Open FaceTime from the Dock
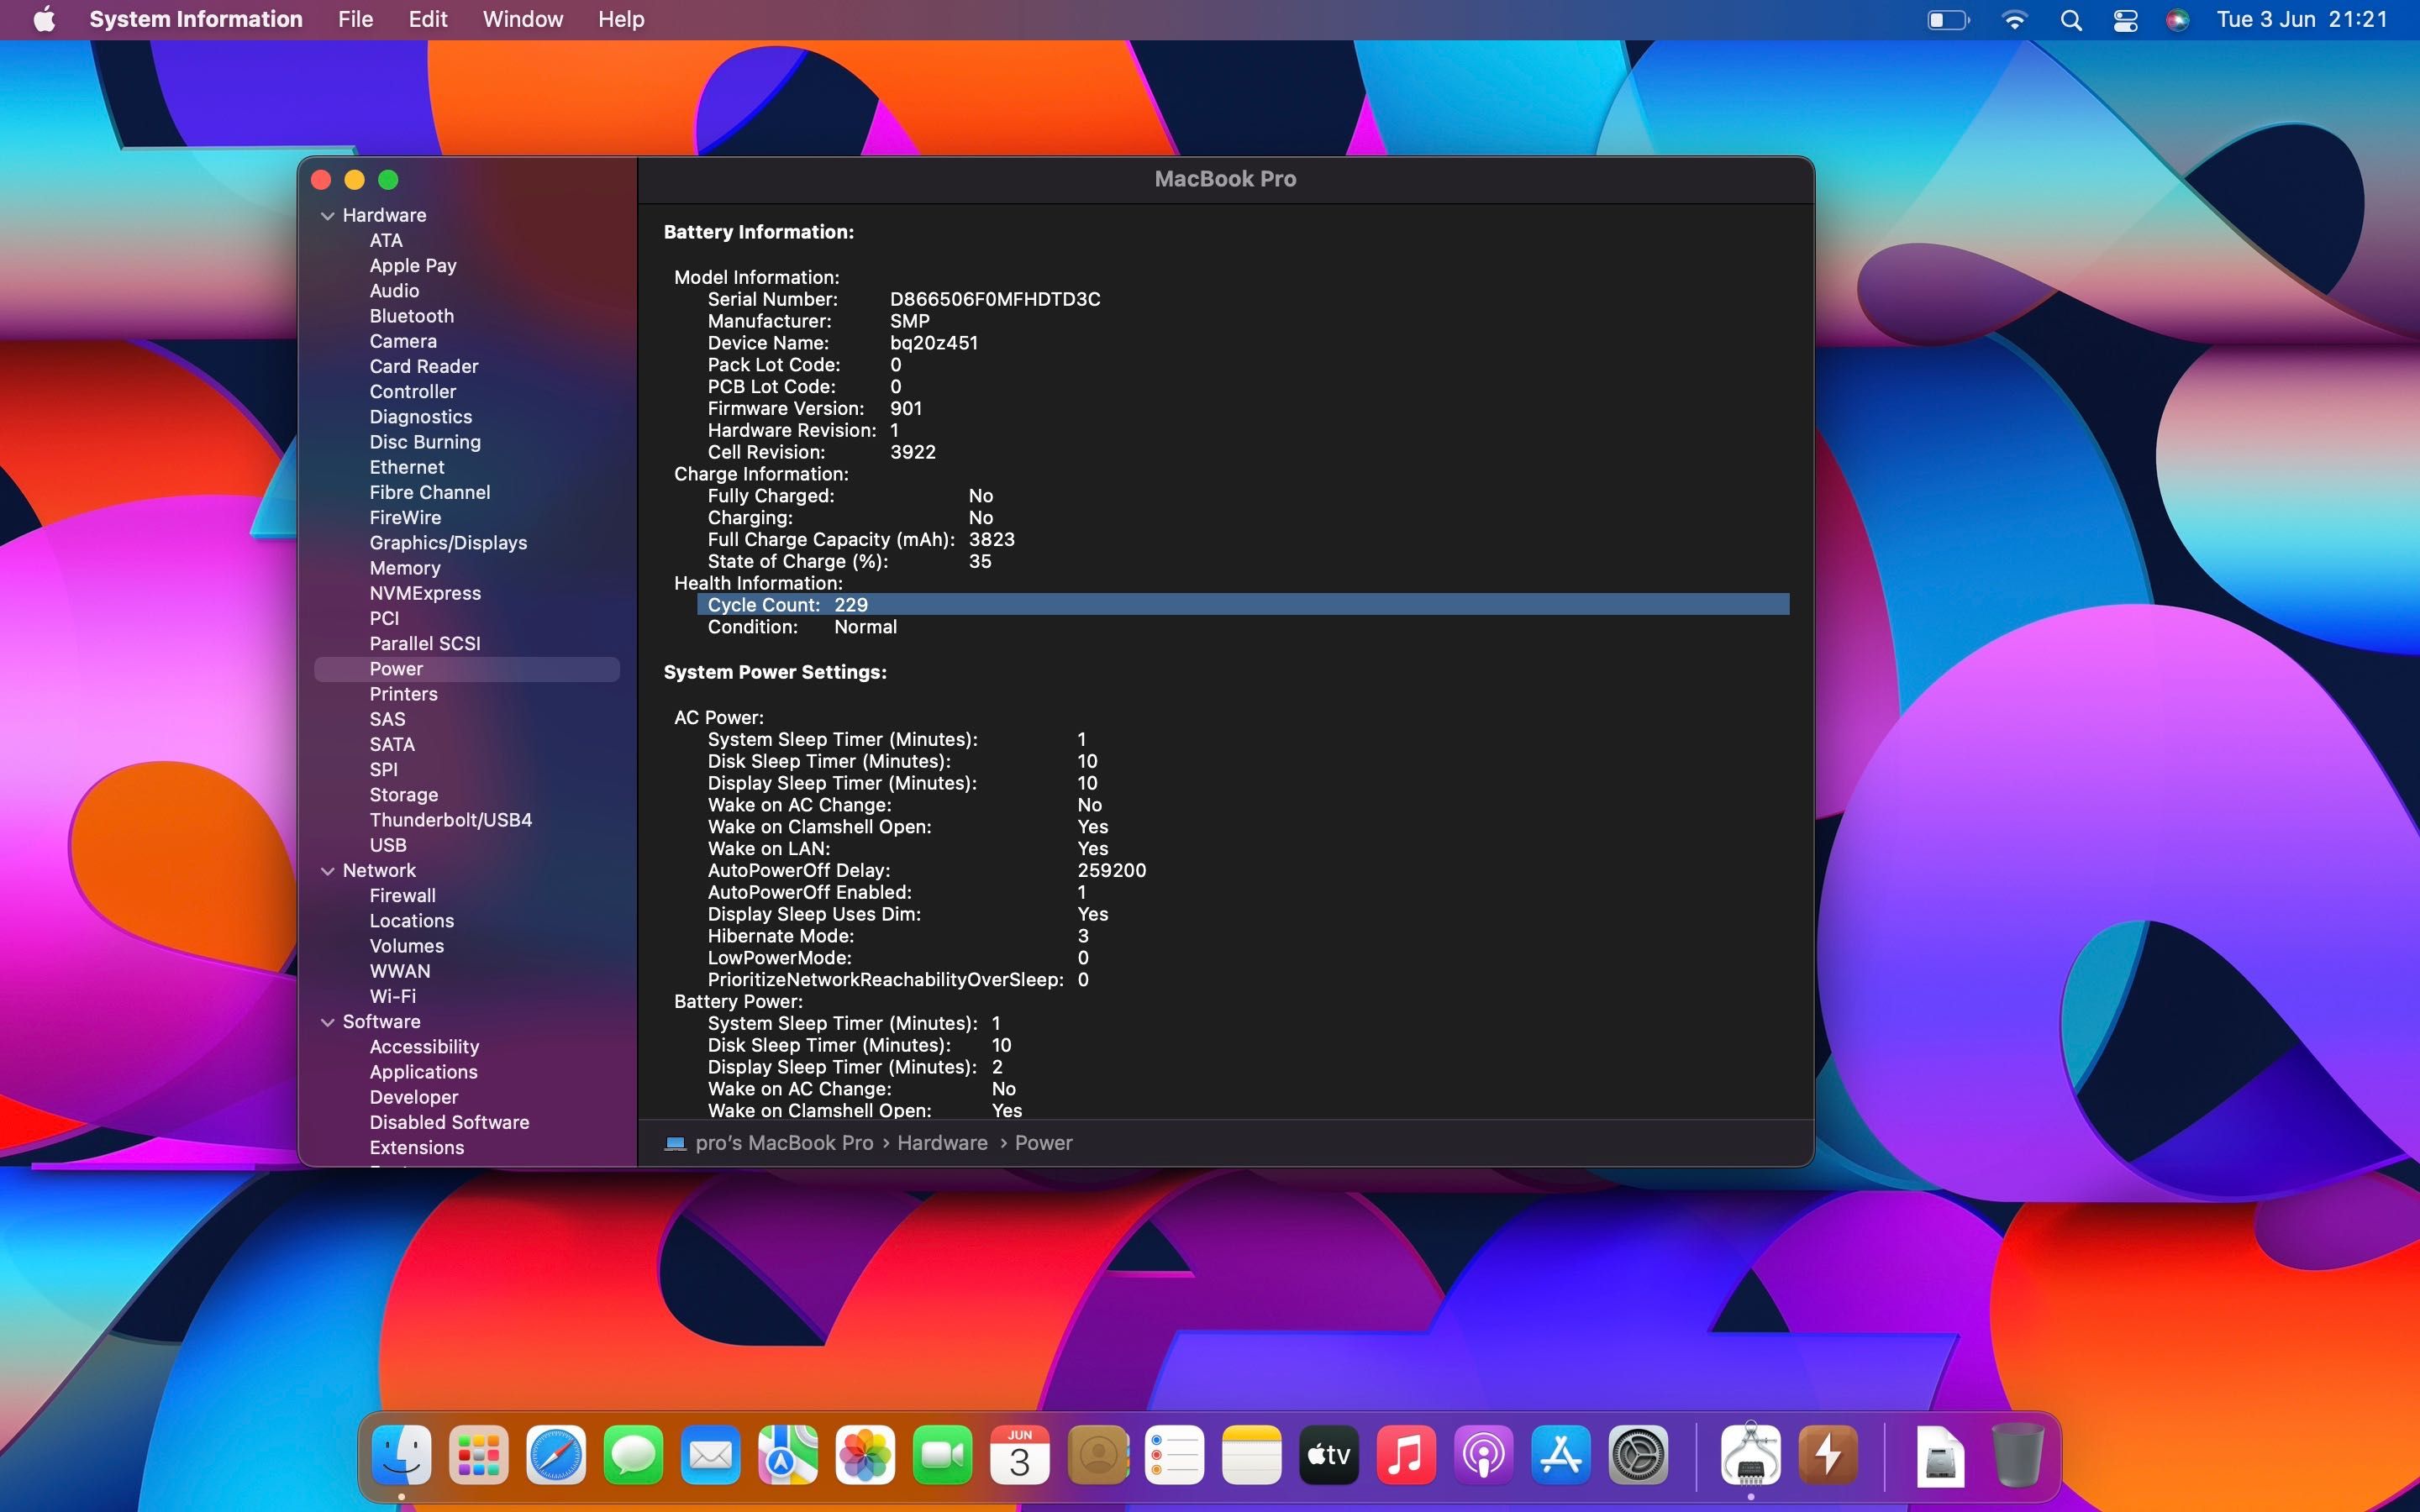 942,1455
